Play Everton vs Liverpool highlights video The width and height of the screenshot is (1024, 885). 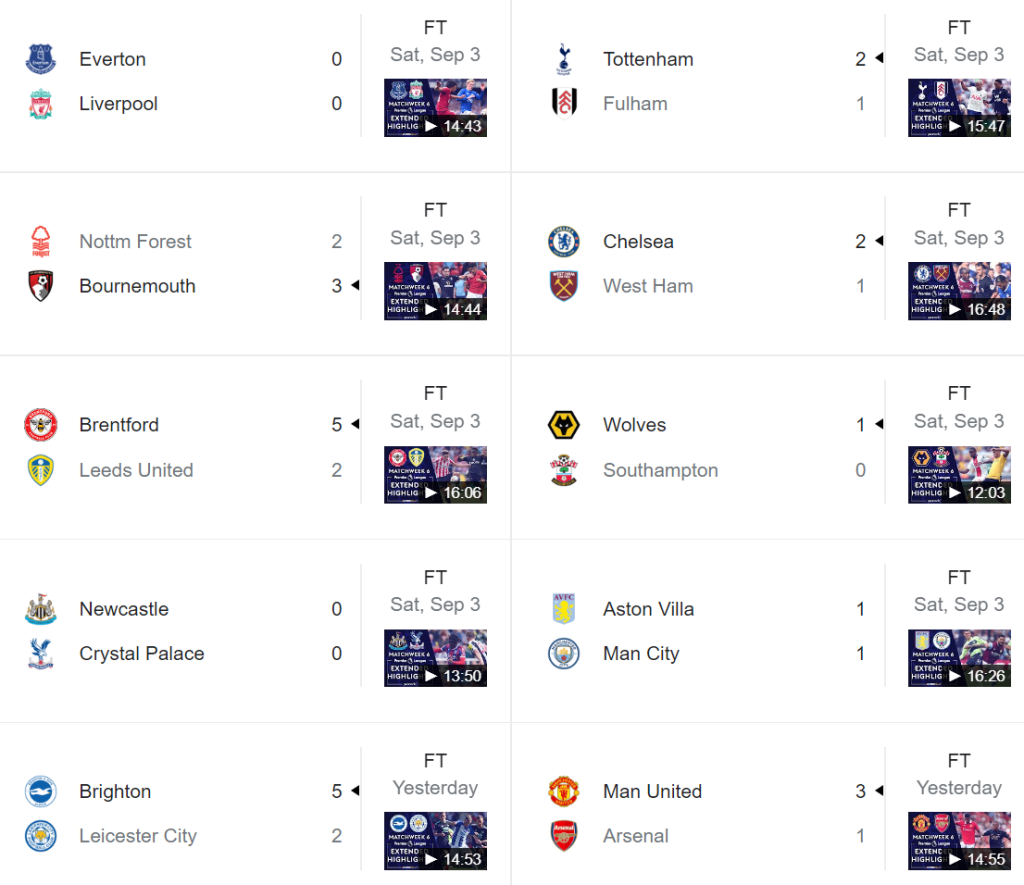click(435, 108)
